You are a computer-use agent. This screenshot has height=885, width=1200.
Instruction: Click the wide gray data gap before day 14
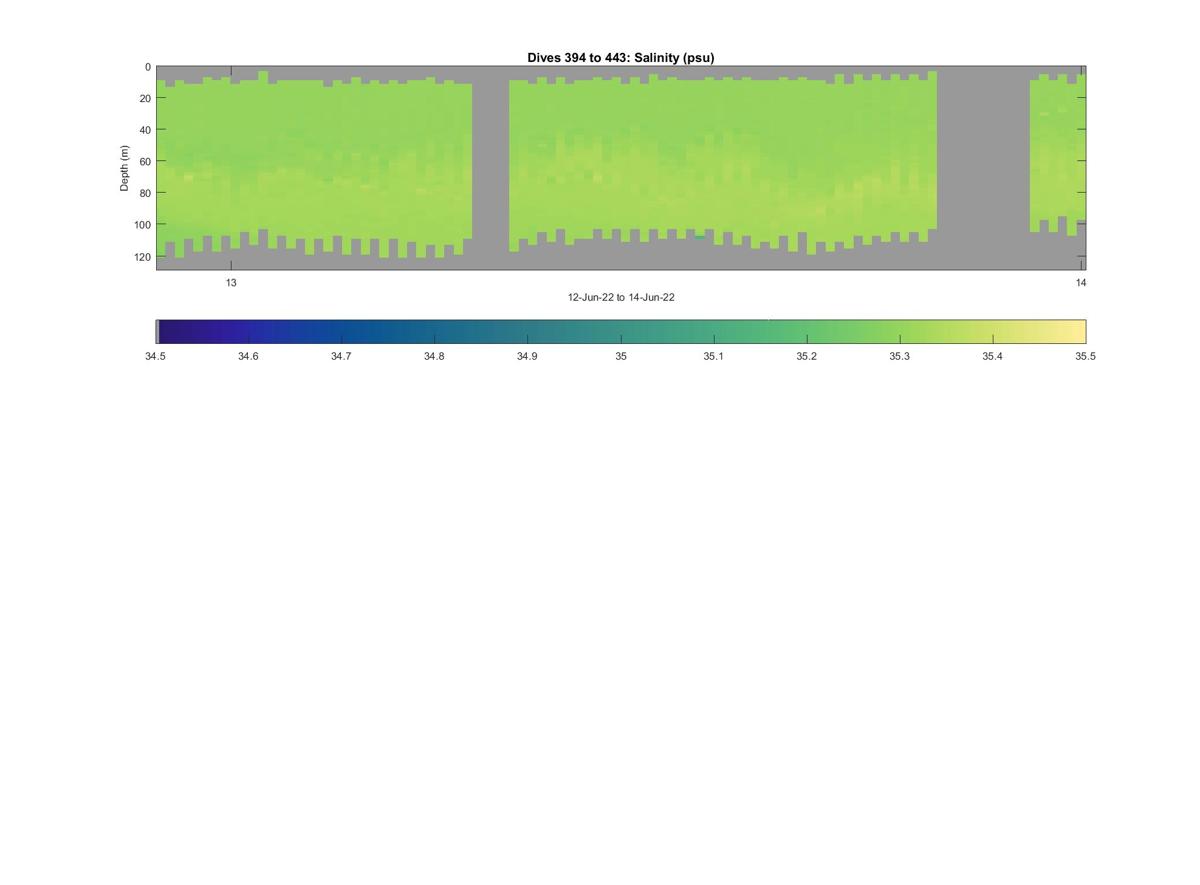click(983, 168)
